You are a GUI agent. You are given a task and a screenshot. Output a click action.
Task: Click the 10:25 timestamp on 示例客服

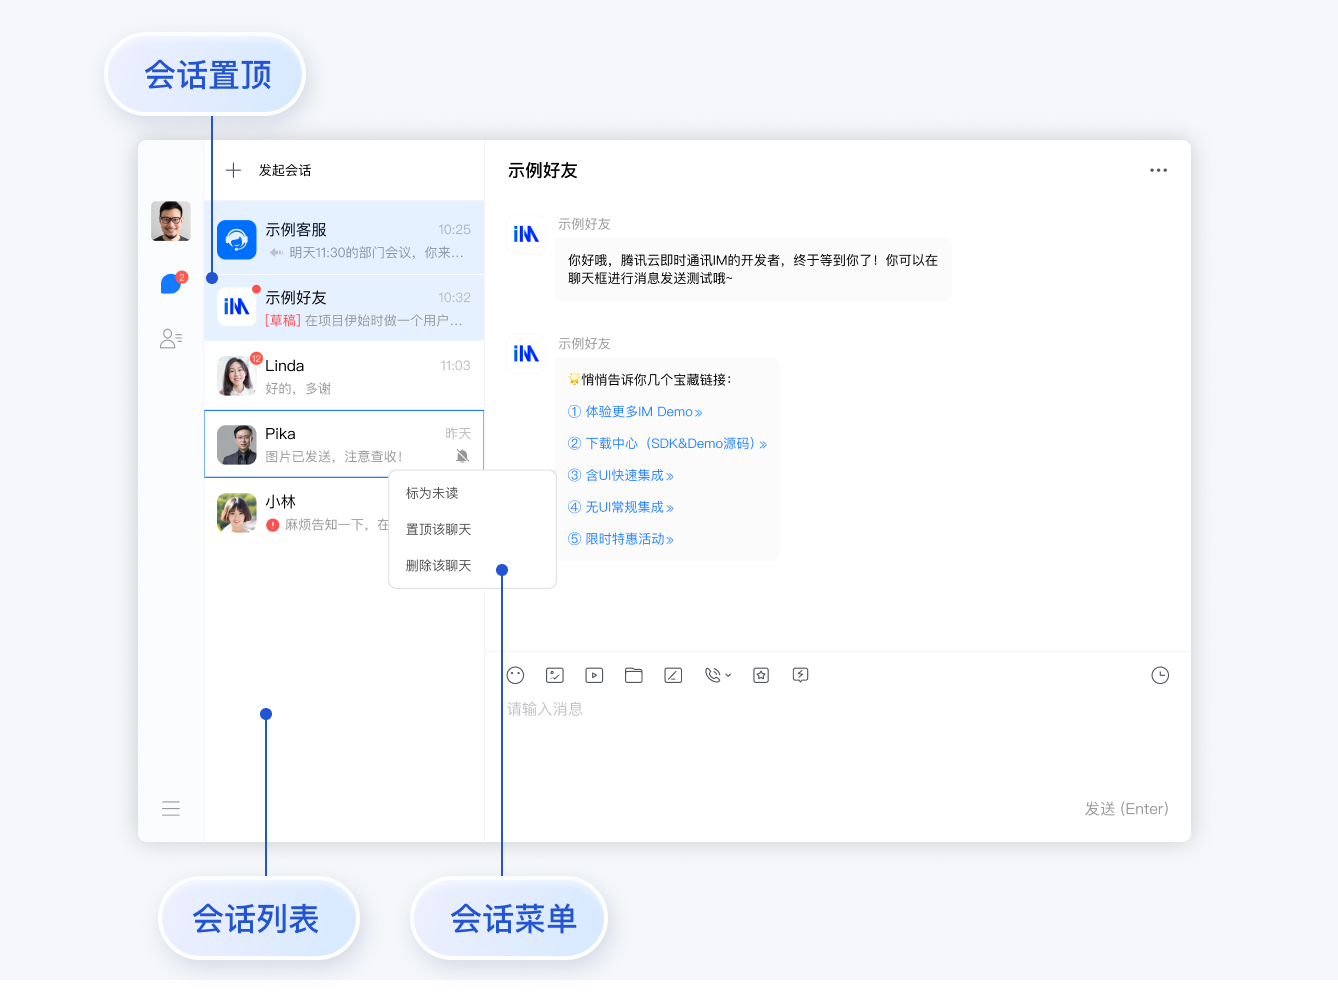coord(454,230)
